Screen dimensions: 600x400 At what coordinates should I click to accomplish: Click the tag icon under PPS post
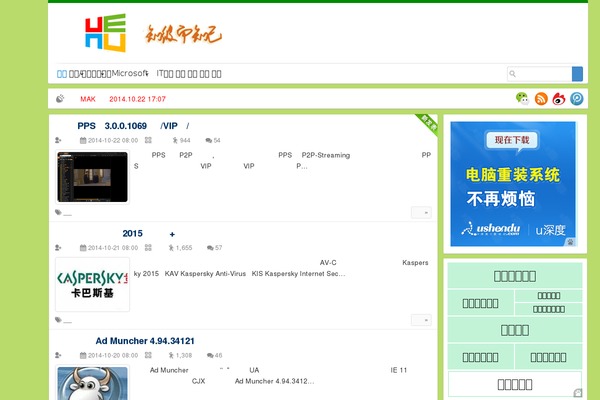coord(58,212)
